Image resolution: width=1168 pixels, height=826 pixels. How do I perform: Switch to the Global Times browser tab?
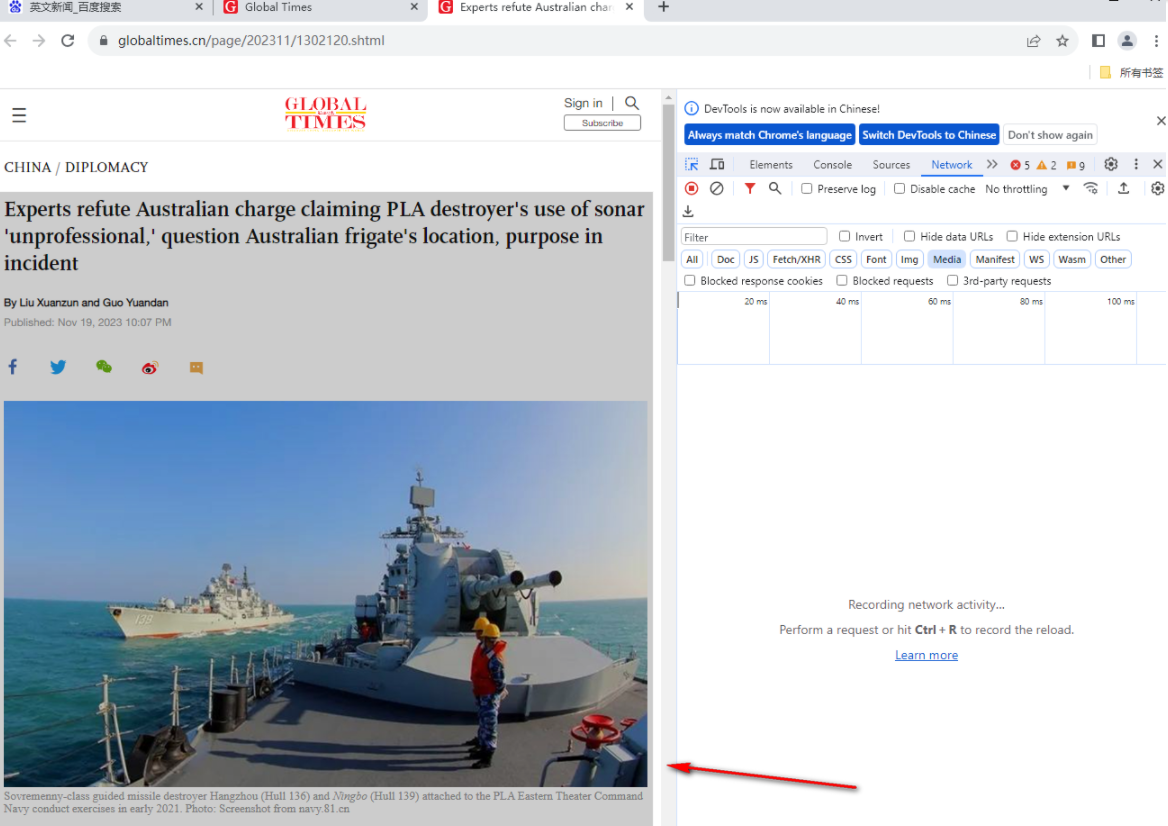[320, 7]
